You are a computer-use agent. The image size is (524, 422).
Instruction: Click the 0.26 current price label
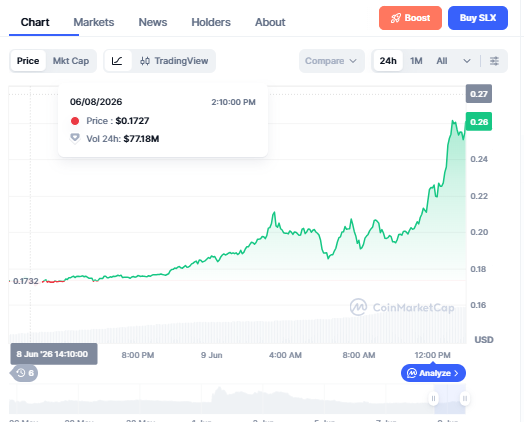pyautogui.click(x=479, y=122)
